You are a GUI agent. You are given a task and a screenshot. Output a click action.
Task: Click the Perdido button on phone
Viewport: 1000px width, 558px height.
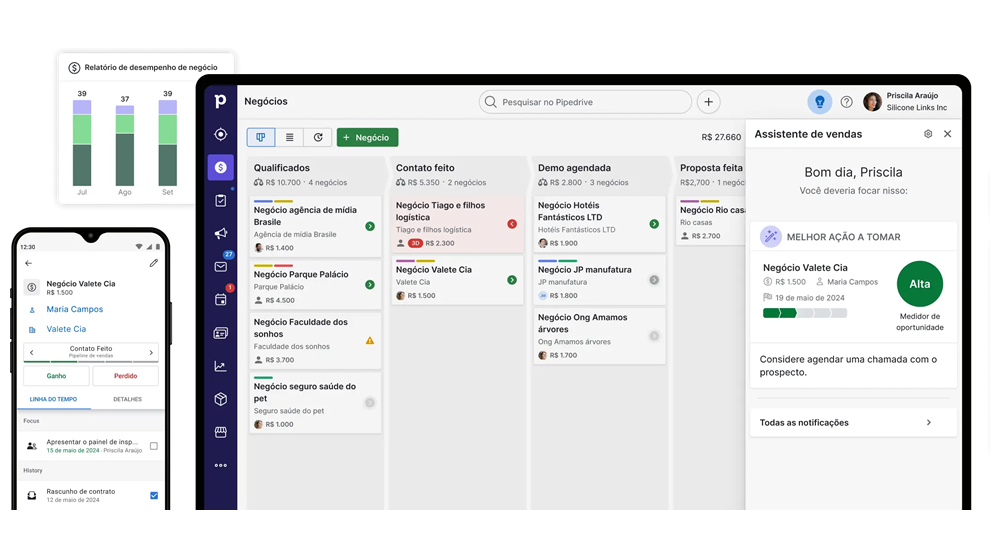tap(126, 376)
